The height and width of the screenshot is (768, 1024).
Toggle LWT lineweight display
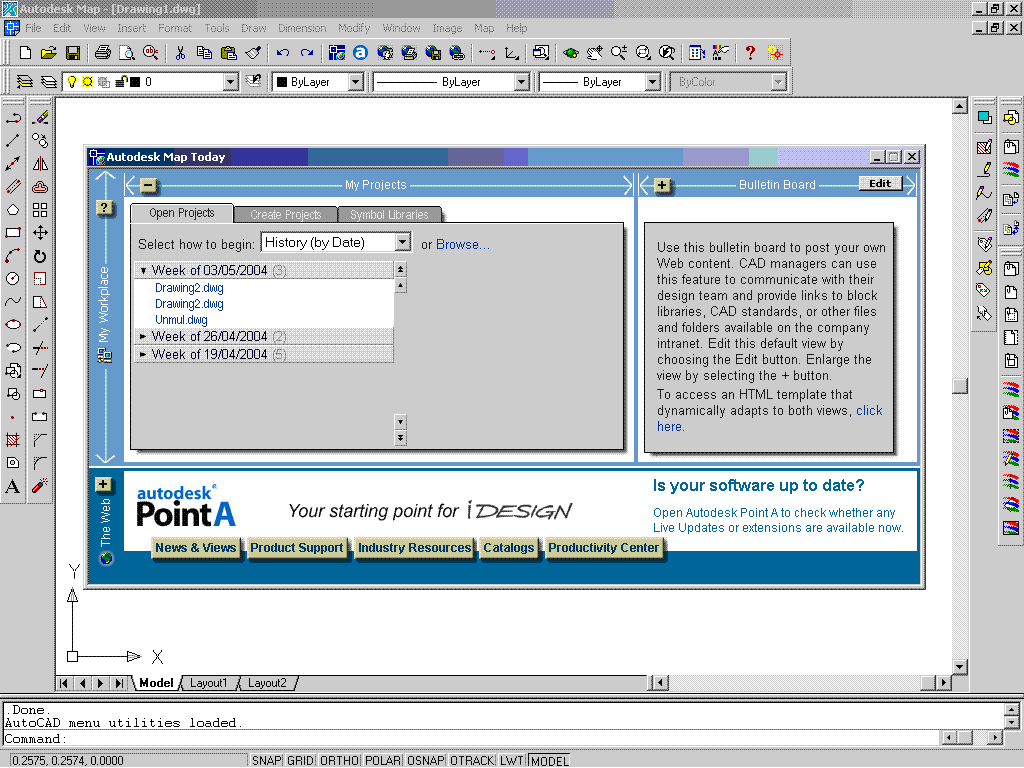pos(512,761)
